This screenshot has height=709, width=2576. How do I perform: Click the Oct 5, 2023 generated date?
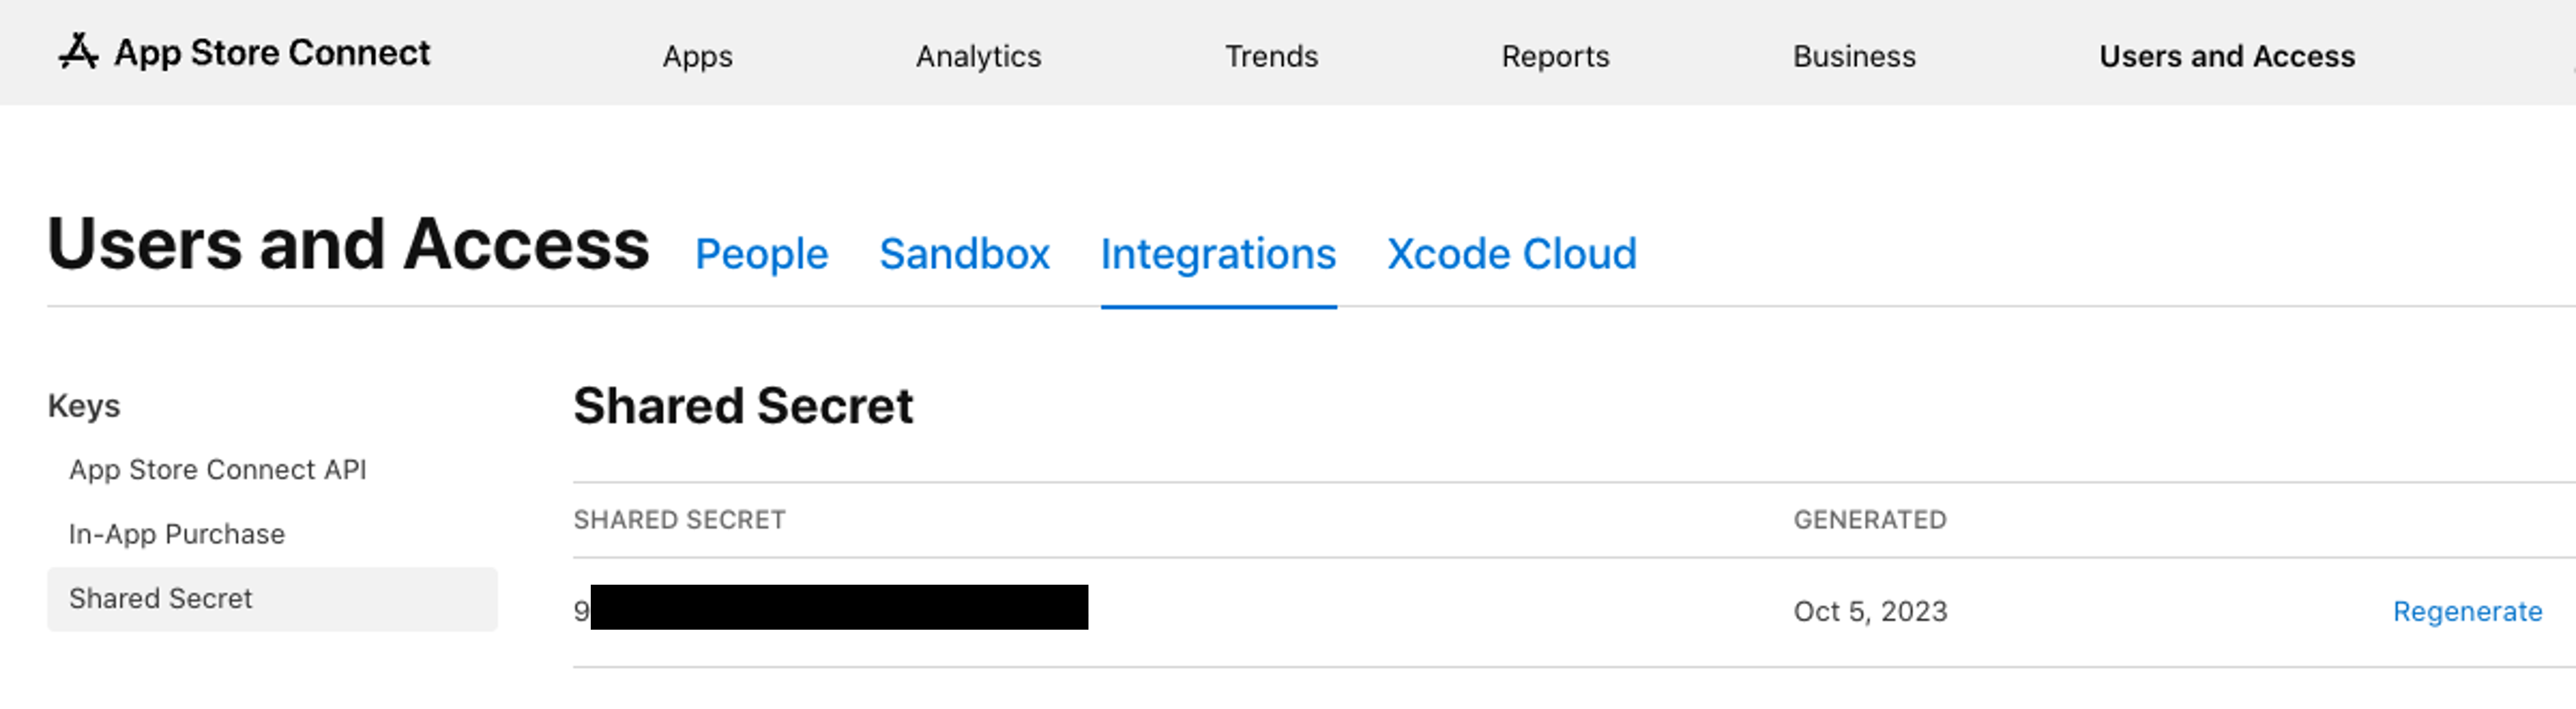click(1870, 611)
